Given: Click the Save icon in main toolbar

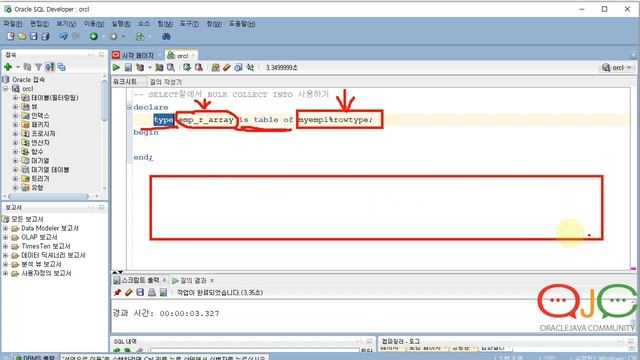Looking at the screenshot, I should pos(33,36).
